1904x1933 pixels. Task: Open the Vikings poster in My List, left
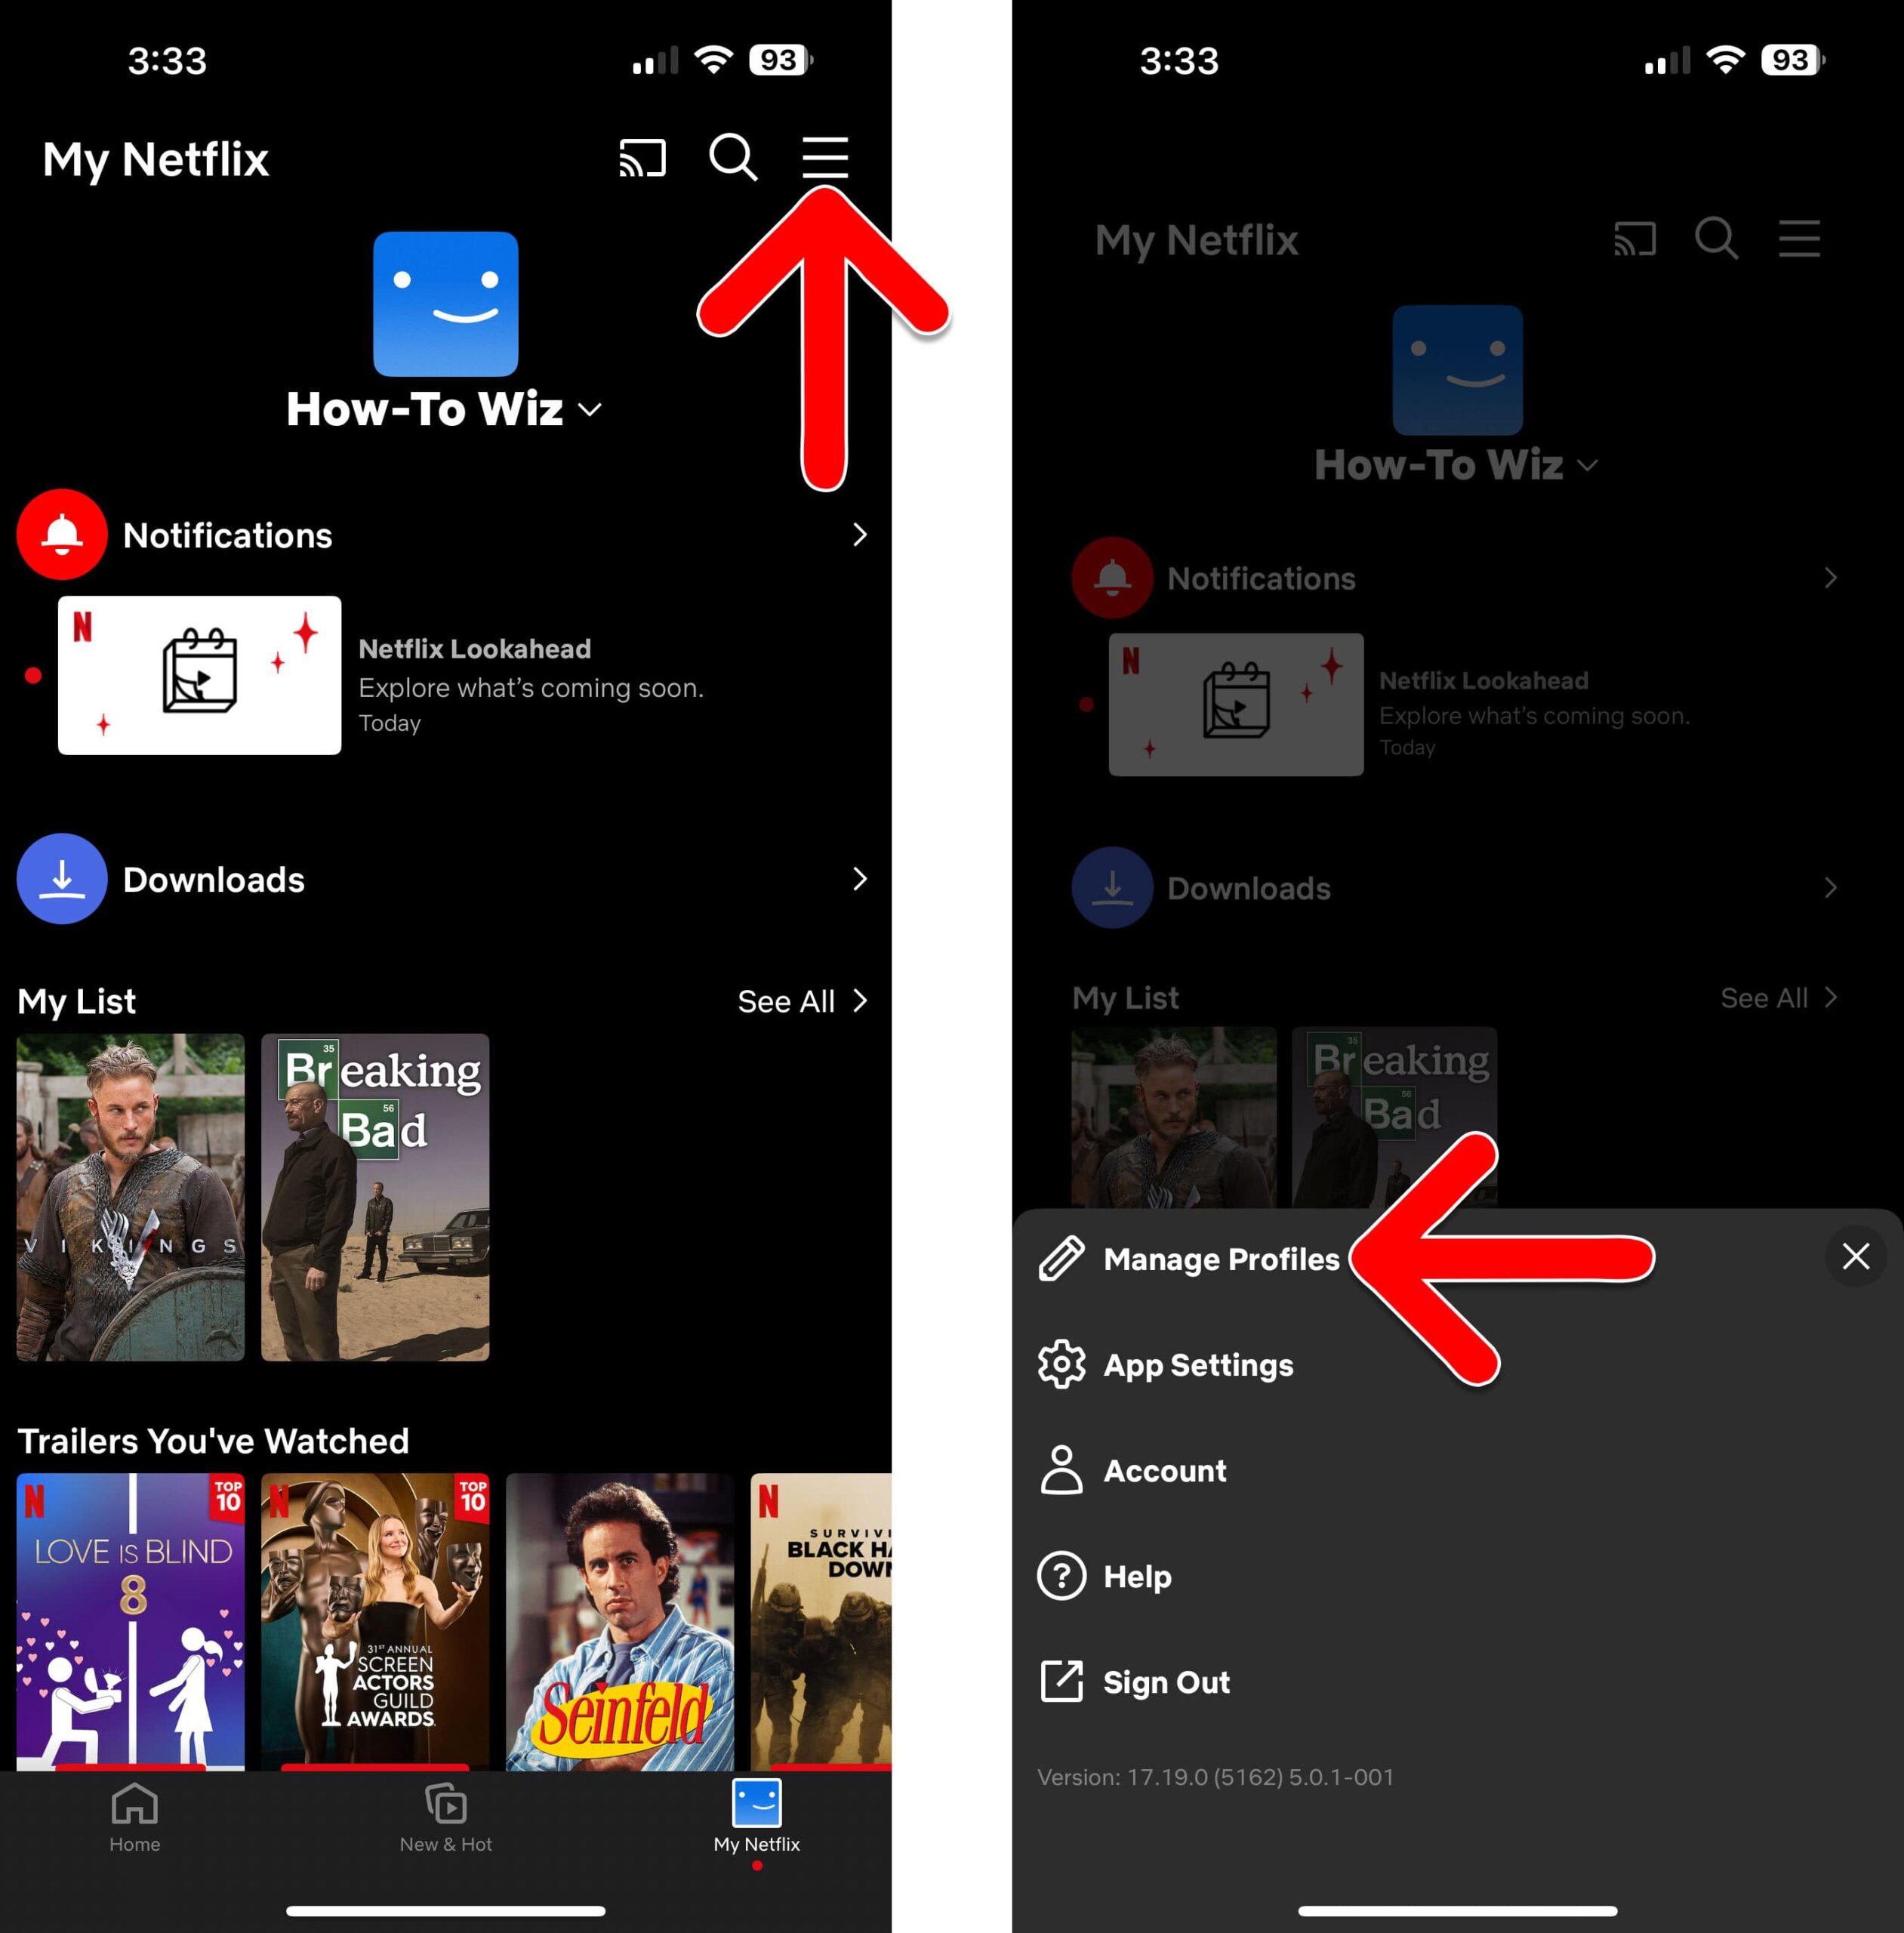pos(131,1197)
